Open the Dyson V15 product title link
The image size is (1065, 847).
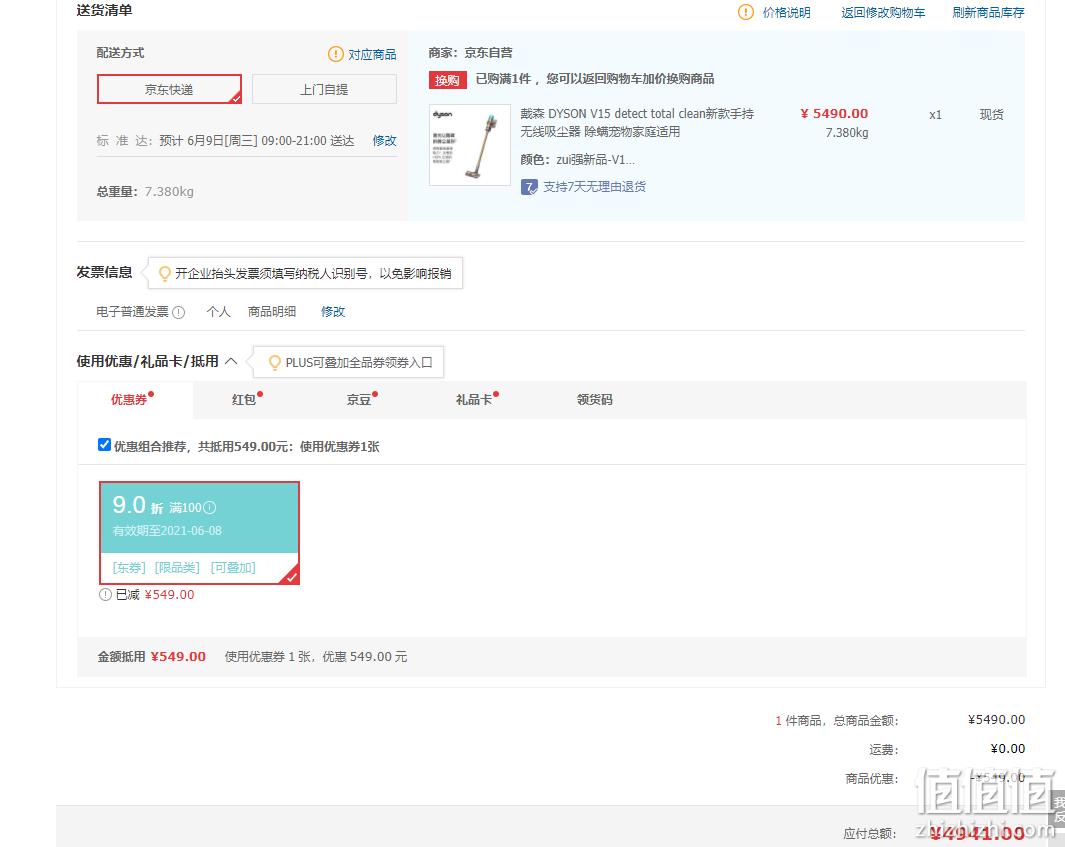(637, 122)
